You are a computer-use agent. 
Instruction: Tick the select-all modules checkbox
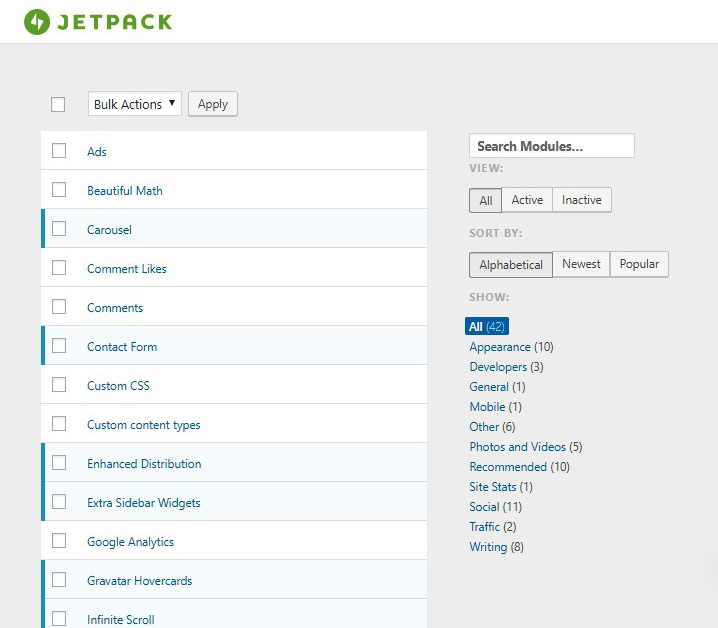point(58,104)
